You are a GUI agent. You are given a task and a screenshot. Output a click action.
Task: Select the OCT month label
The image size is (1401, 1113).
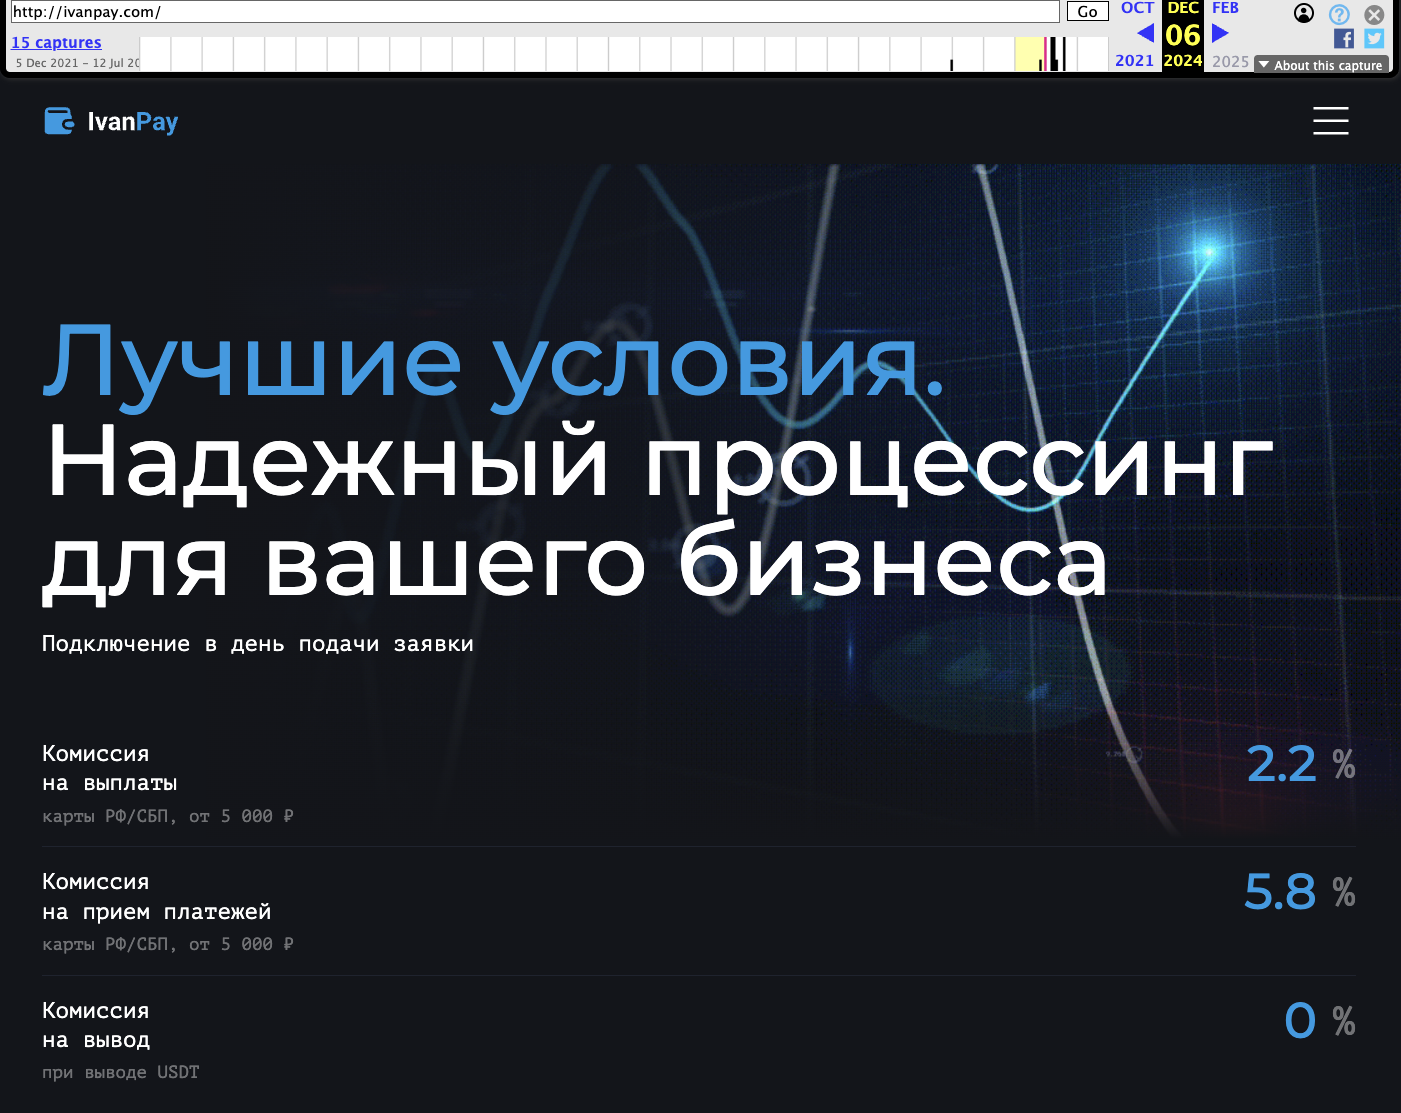[x=1137, y=7]
